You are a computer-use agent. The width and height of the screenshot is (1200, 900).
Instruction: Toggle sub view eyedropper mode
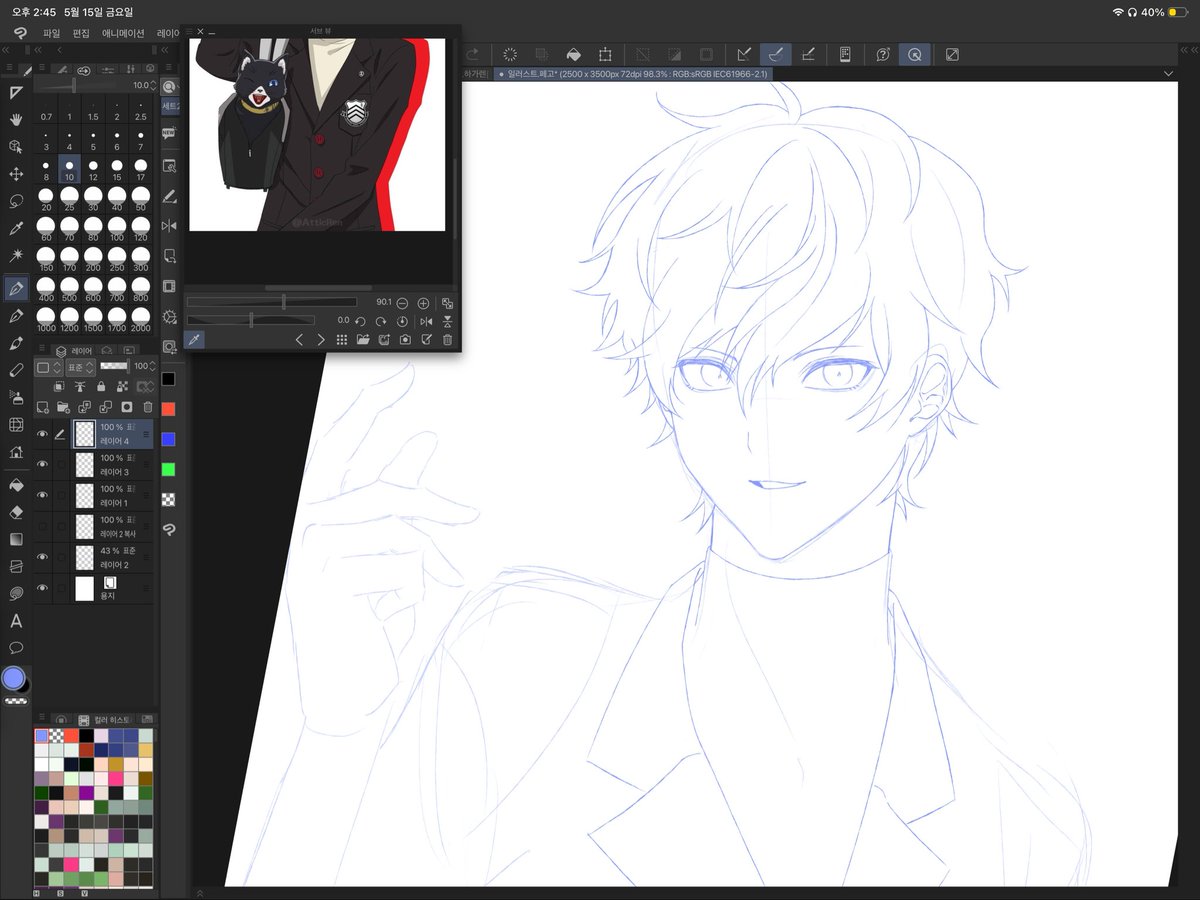[194, 340]
